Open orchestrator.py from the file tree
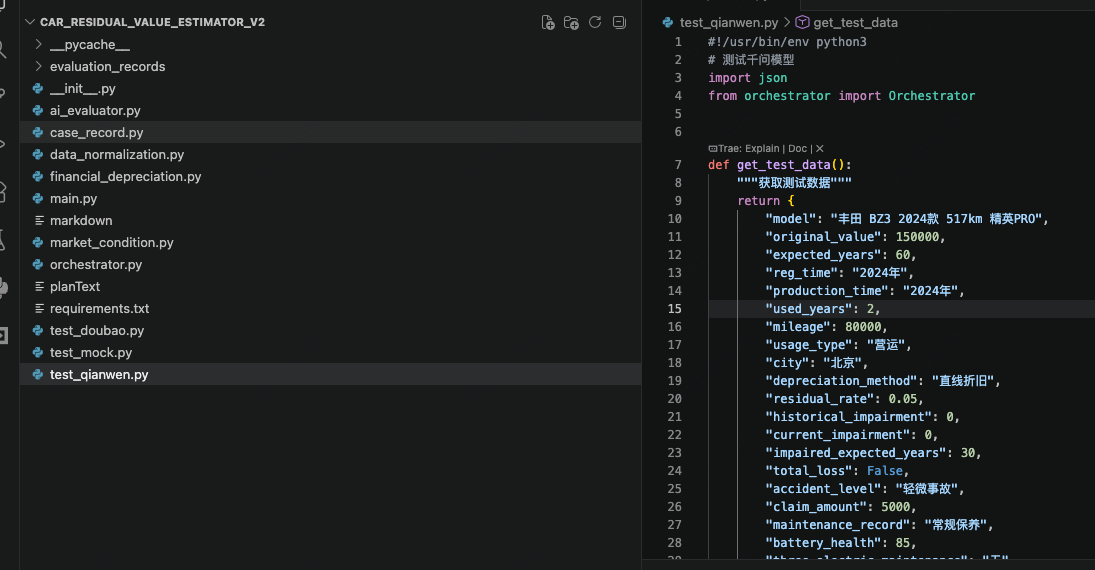The image size is (1095, 570). tap(96, 265)
